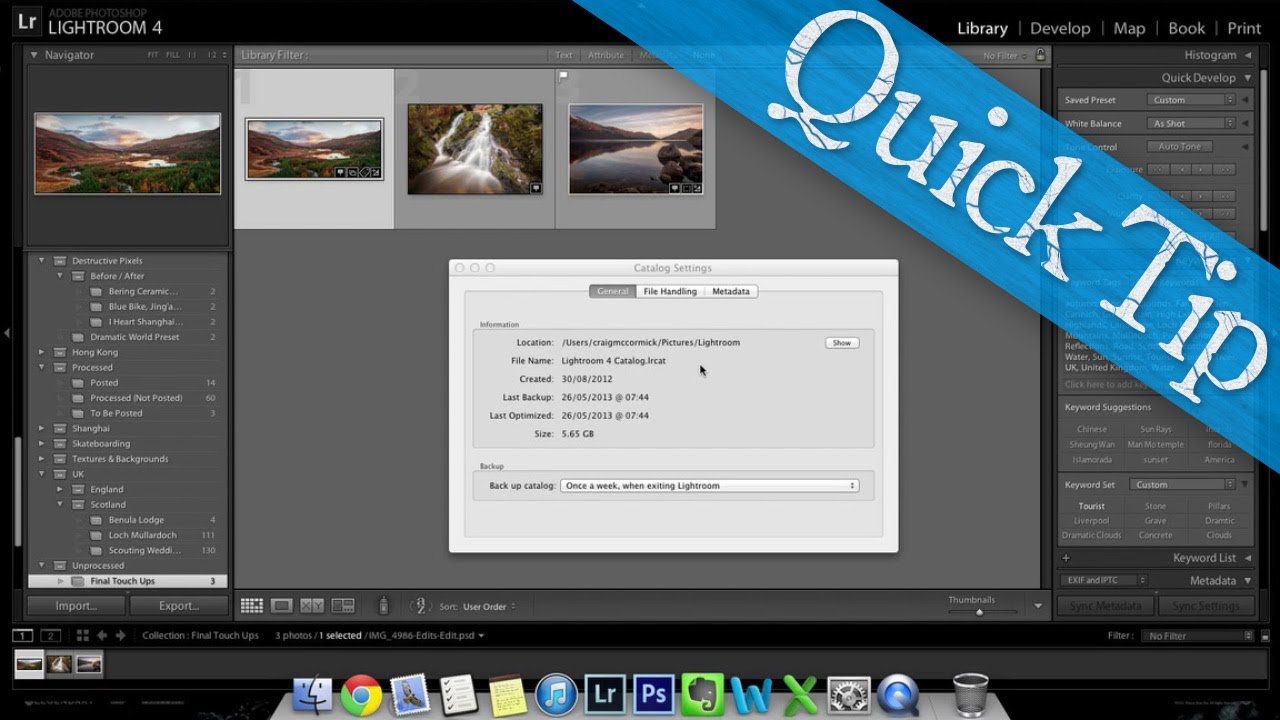This screenshot has width=1280, height=720.
Task: Switch to Grid view in toolbar
Action: click(x=252, y=606)
